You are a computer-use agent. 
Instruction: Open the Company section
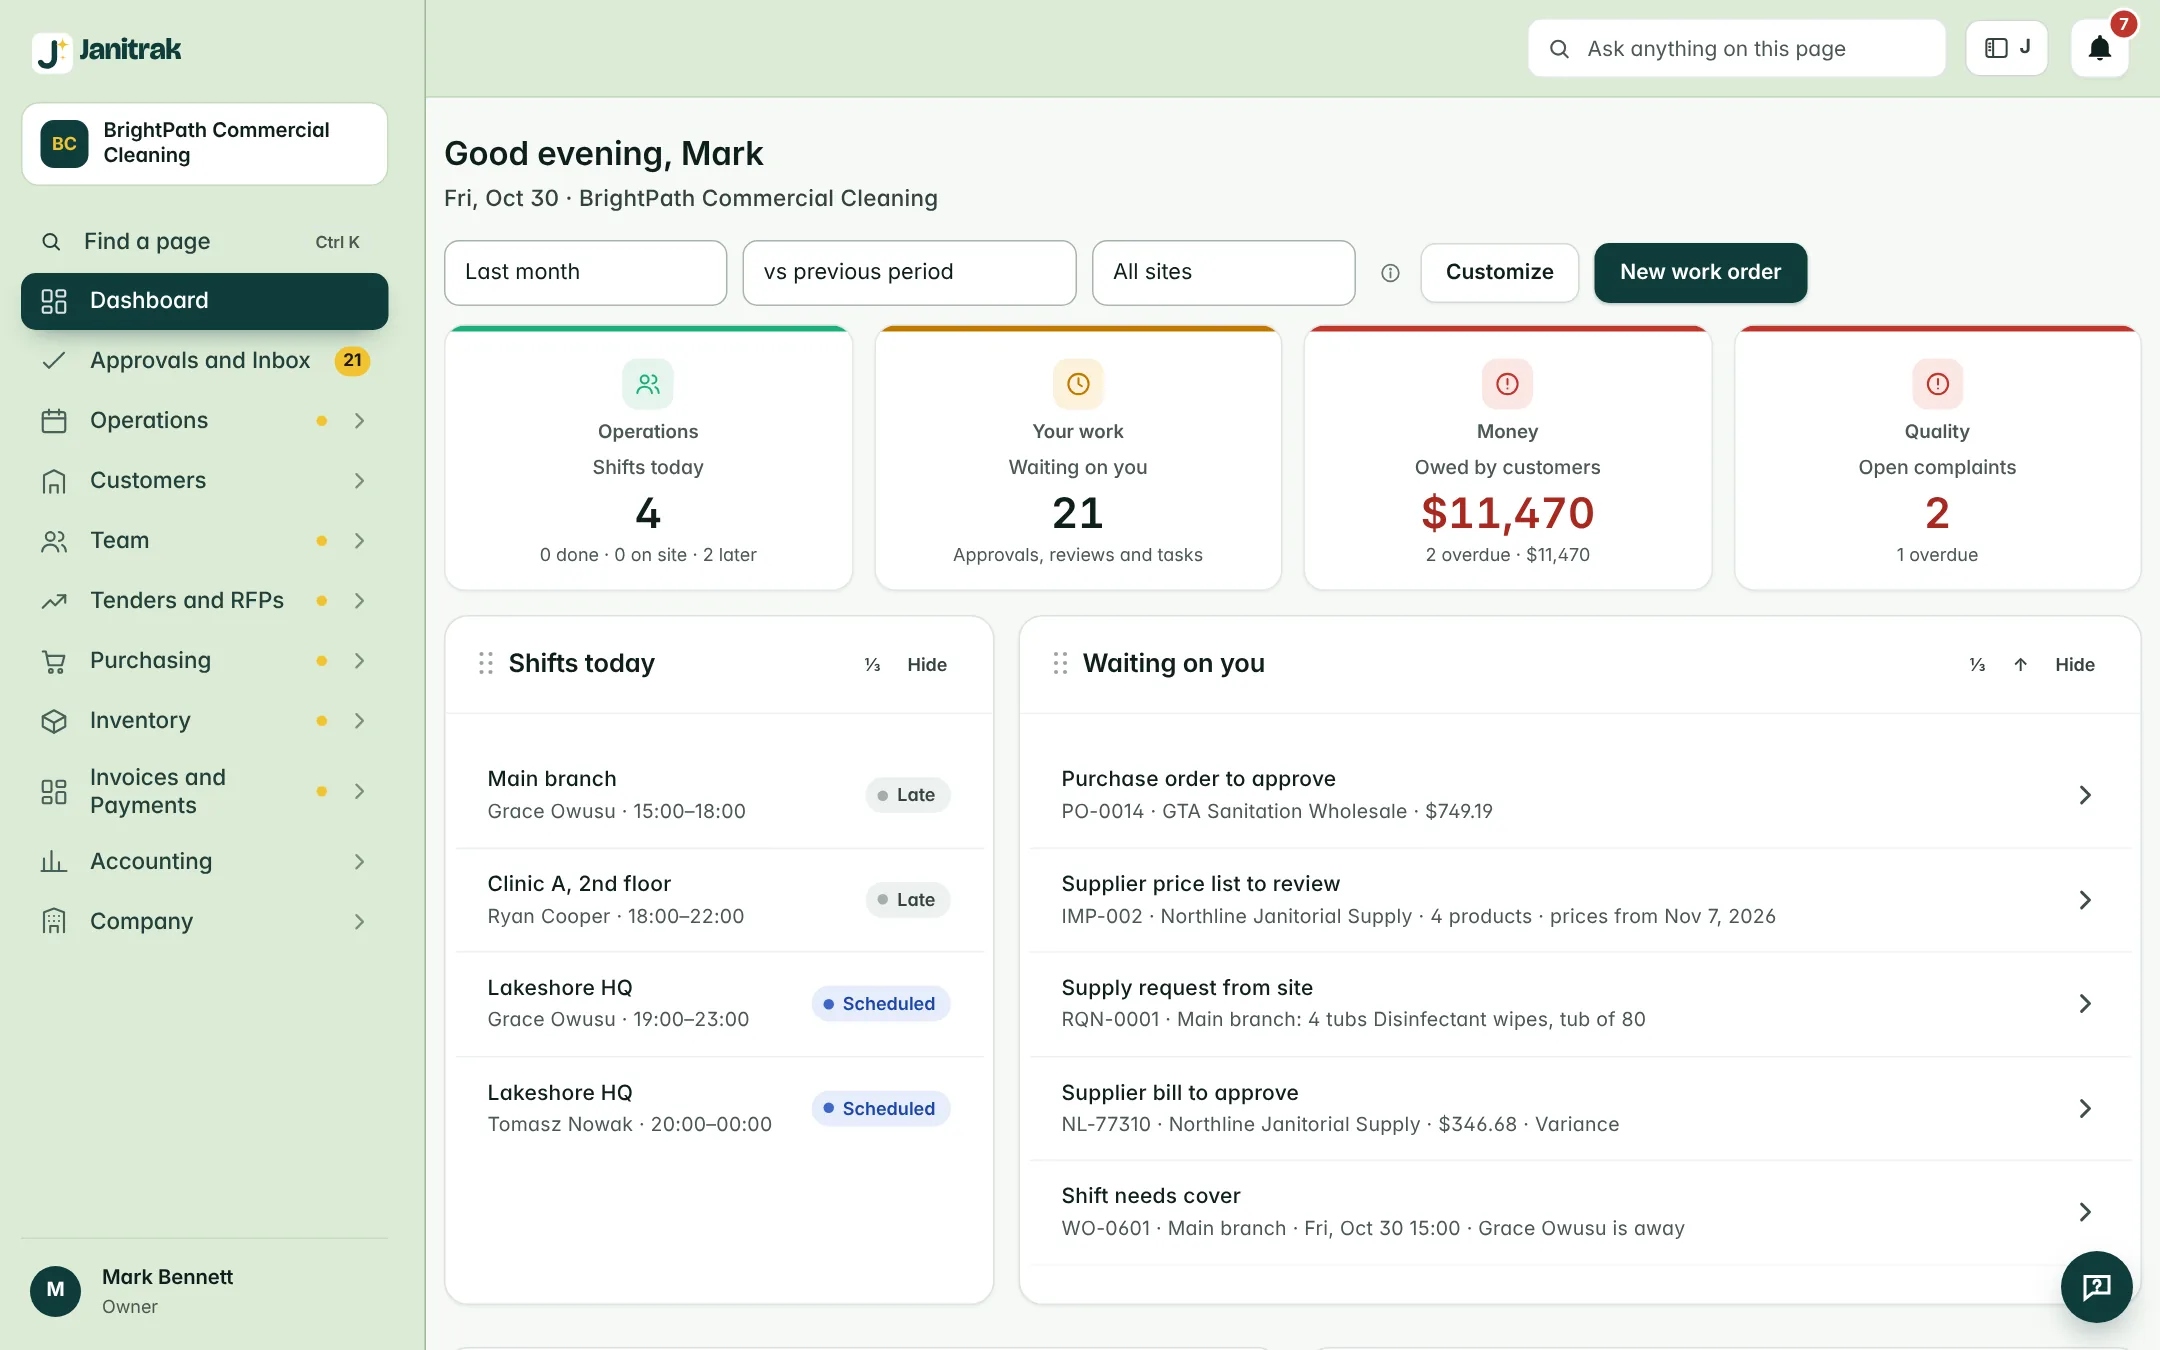coord(204,922)
